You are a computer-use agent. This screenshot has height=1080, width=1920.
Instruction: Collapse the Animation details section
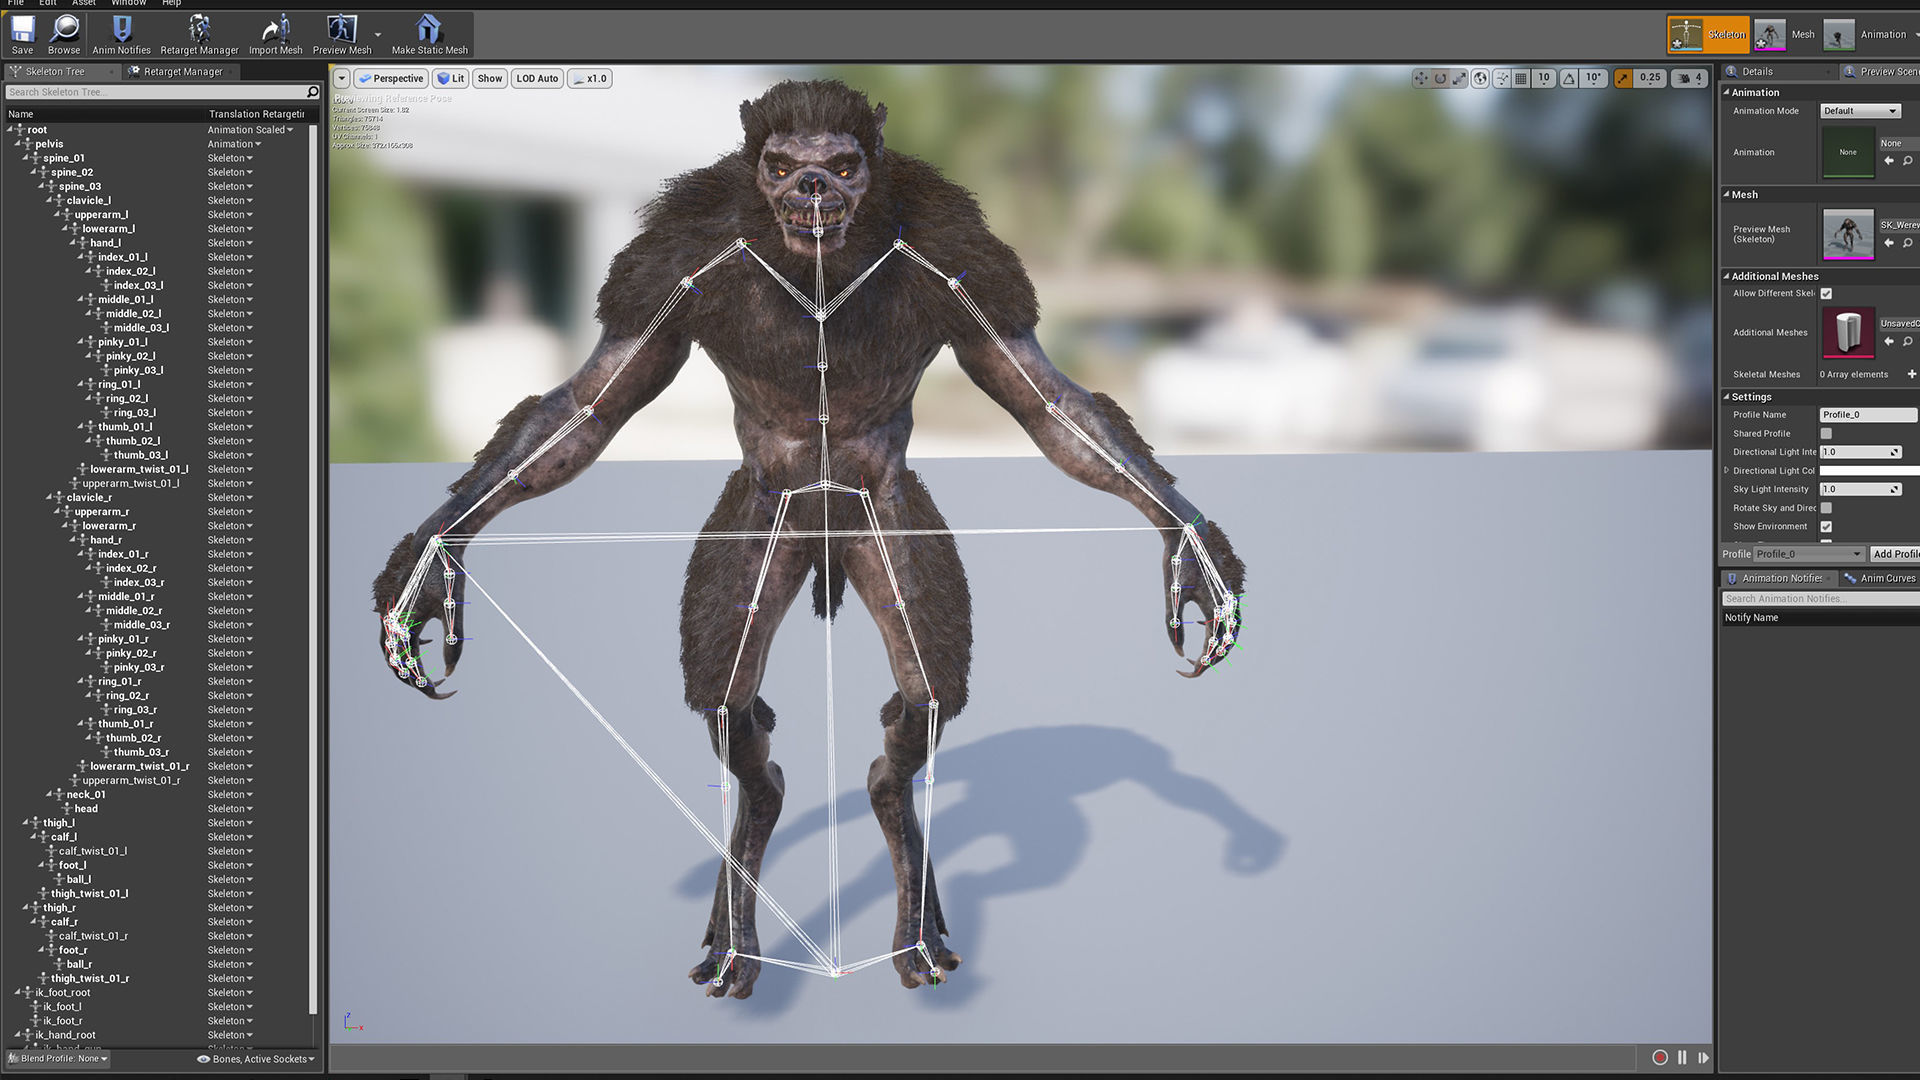1727,92
